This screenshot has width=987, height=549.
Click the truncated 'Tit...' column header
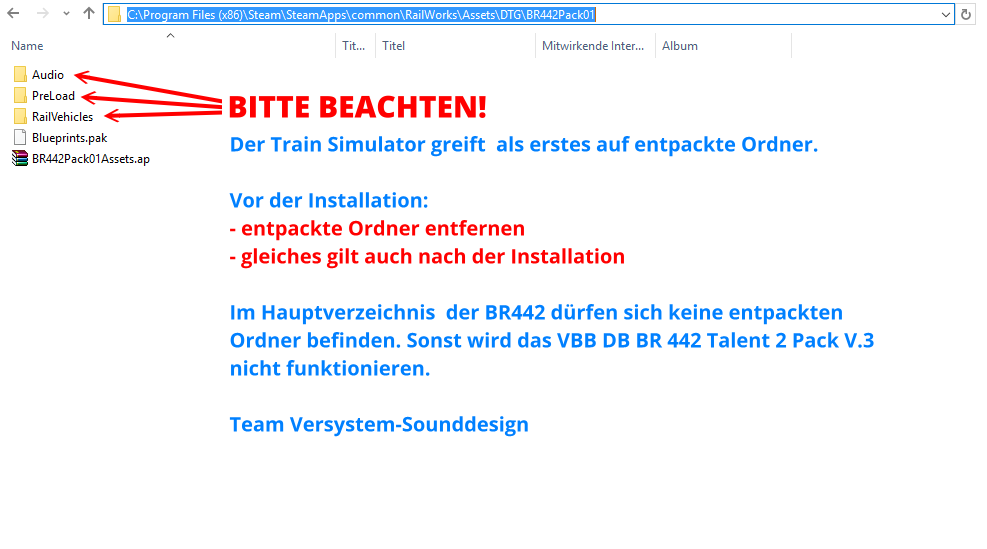pyautogui.click(x=354, y=46)
